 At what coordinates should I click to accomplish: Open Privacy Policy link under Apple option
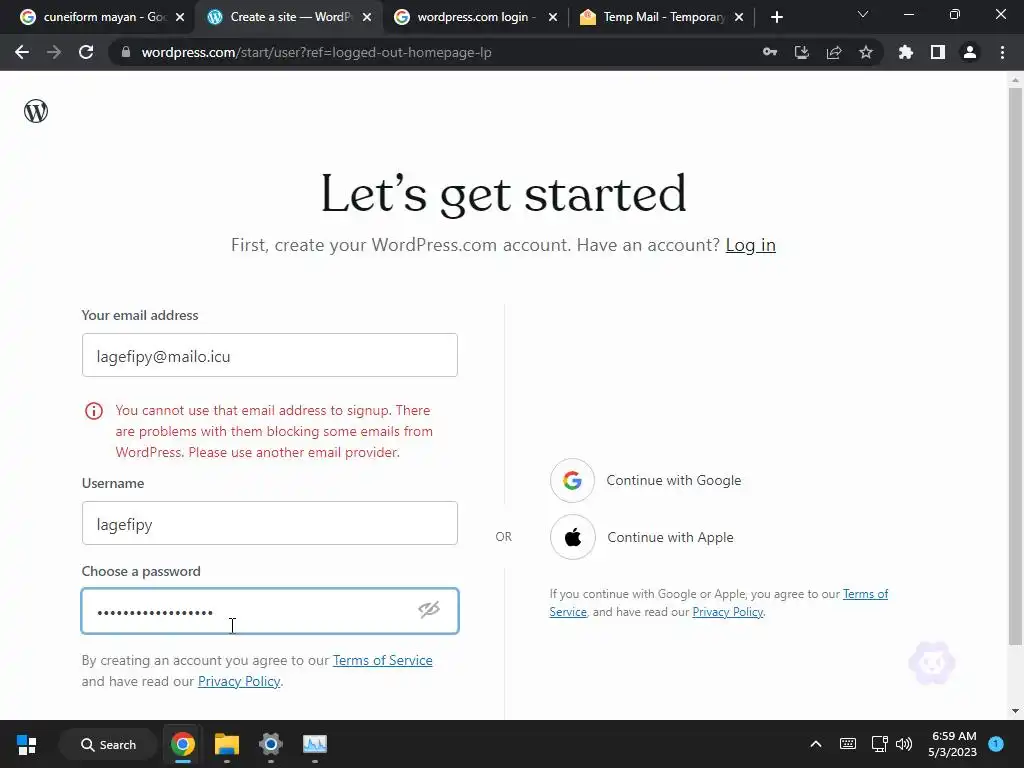[x=728, y=612]
